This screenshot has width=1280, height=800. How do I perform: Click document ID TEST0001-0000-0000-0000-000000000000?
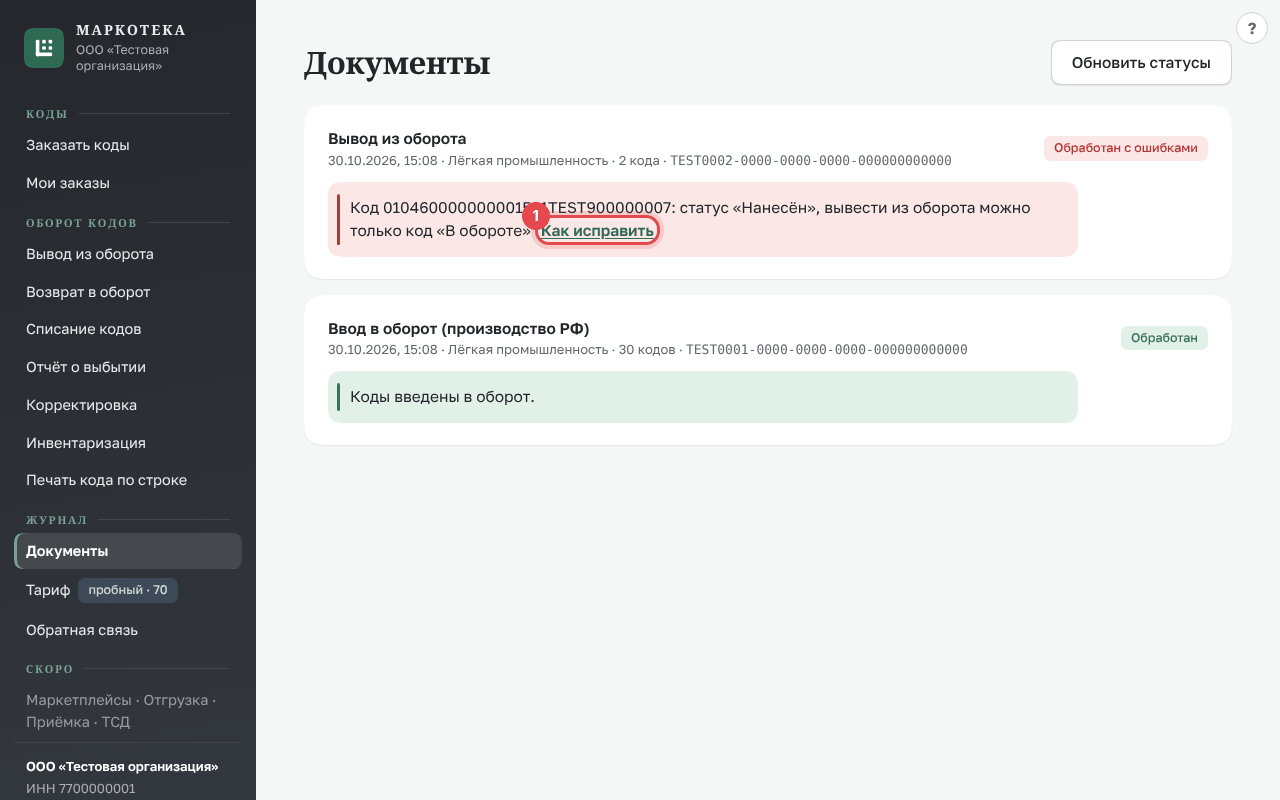coord(827,350)
